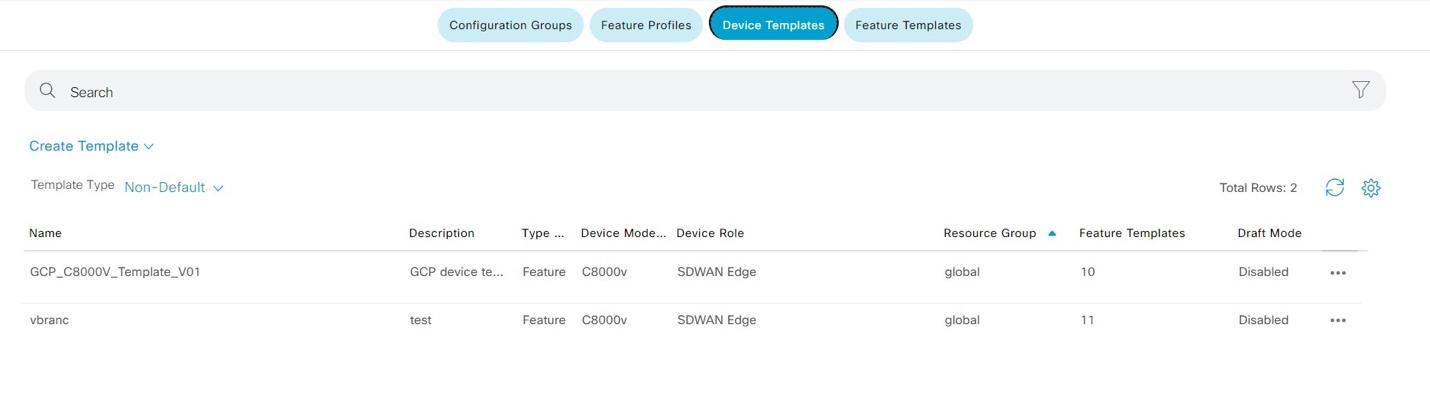
Task: Sort by Device Model column header
Action: coord(623,233)
